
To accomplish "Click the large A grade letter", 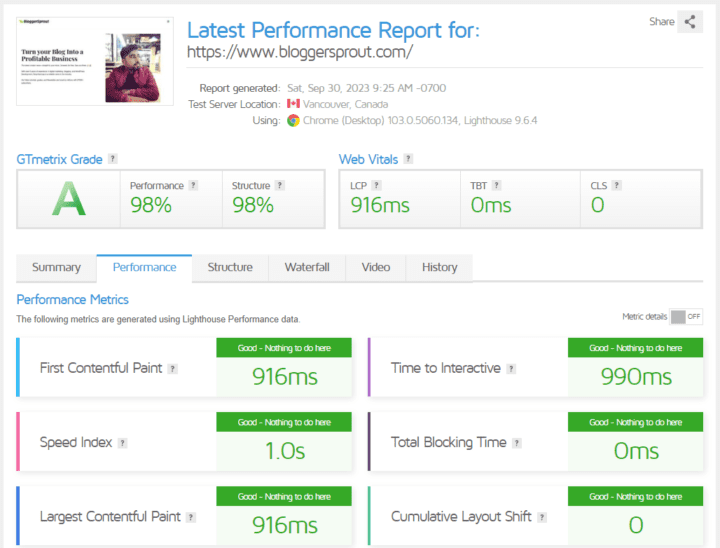I will coord(69,199).
